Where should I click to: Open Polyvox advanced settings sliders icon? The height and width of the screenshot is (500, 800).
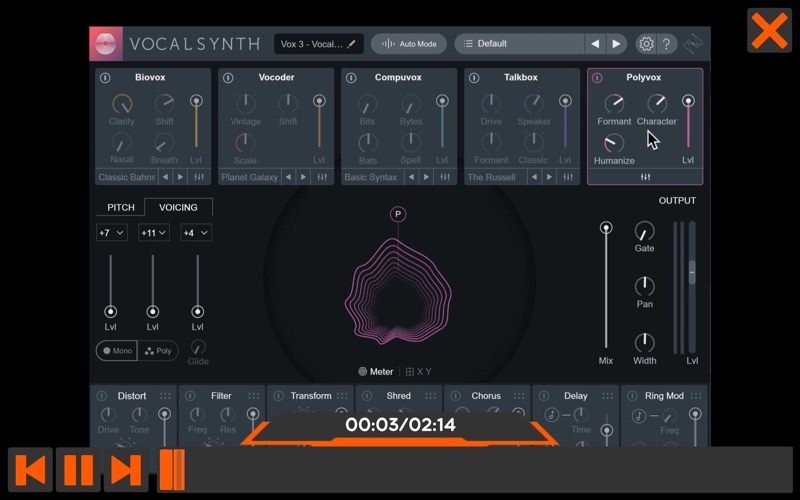(x=645, y=177)
